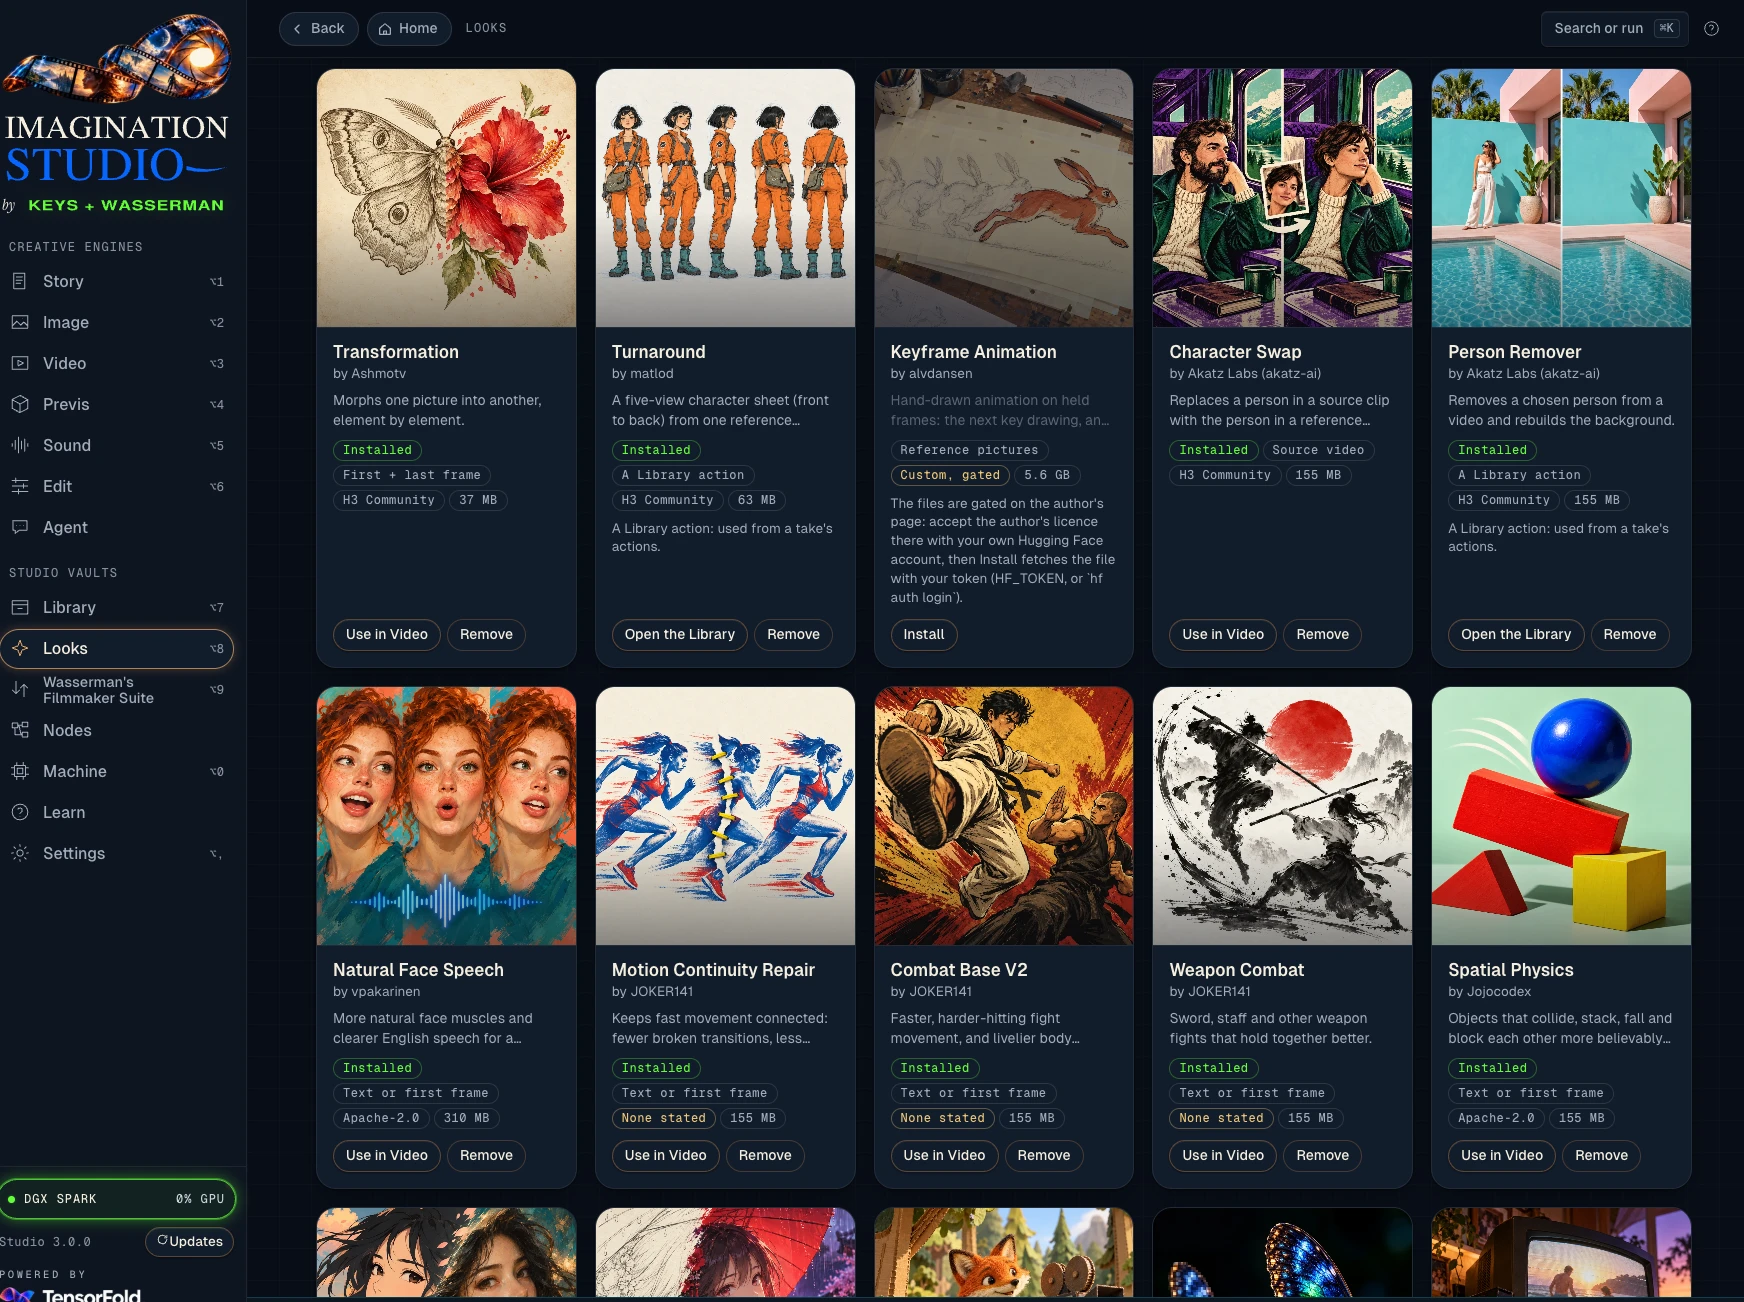Open the Learn sidebar item
Viewport: 1744px width, 1302px height.
pyautogui.click(x=117, y=812)
